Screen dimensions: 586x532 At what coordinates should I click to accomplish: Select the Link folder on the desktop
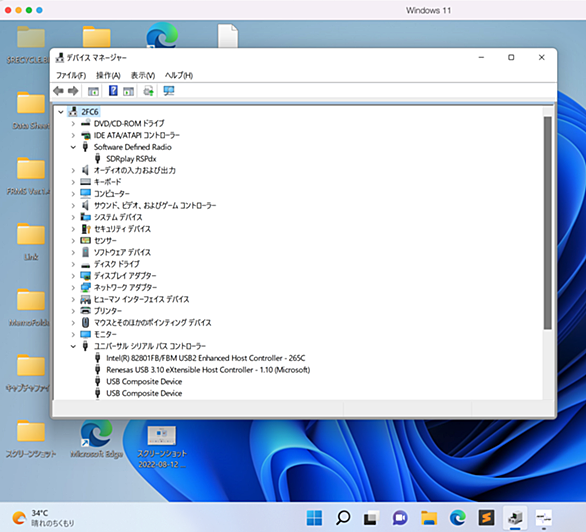pos(31,242)
